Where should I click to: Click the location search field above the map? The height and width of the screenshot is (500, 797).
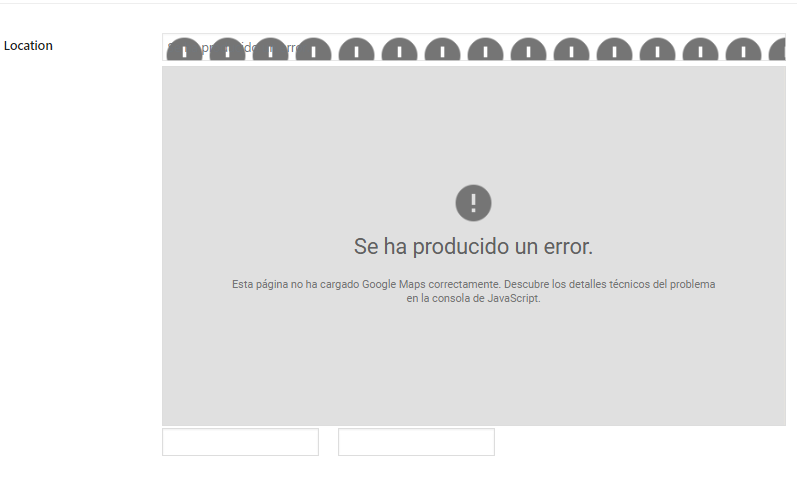click(x=474, y=47)
